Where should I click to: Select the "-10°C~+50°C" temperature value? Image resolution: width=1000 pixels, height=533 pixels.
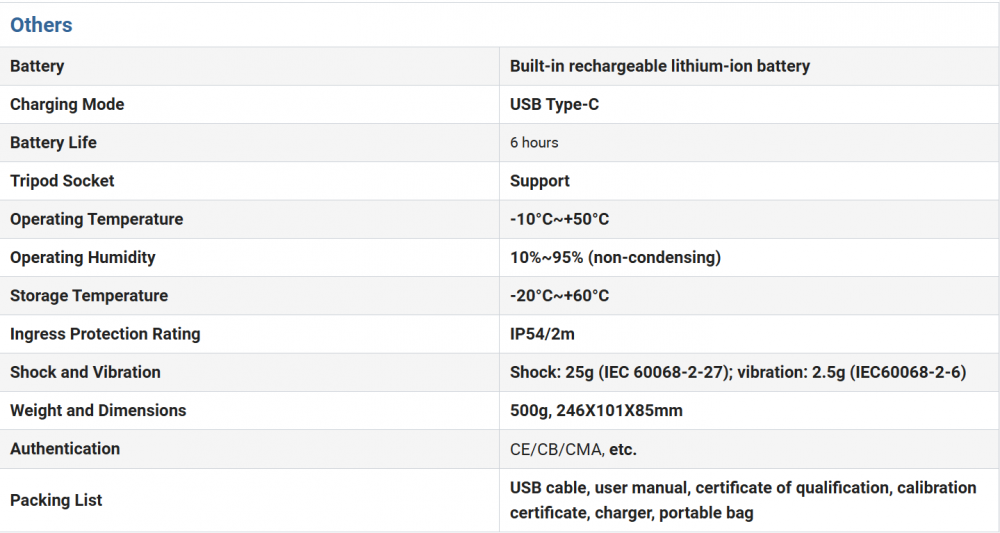(x=559, y=219)
